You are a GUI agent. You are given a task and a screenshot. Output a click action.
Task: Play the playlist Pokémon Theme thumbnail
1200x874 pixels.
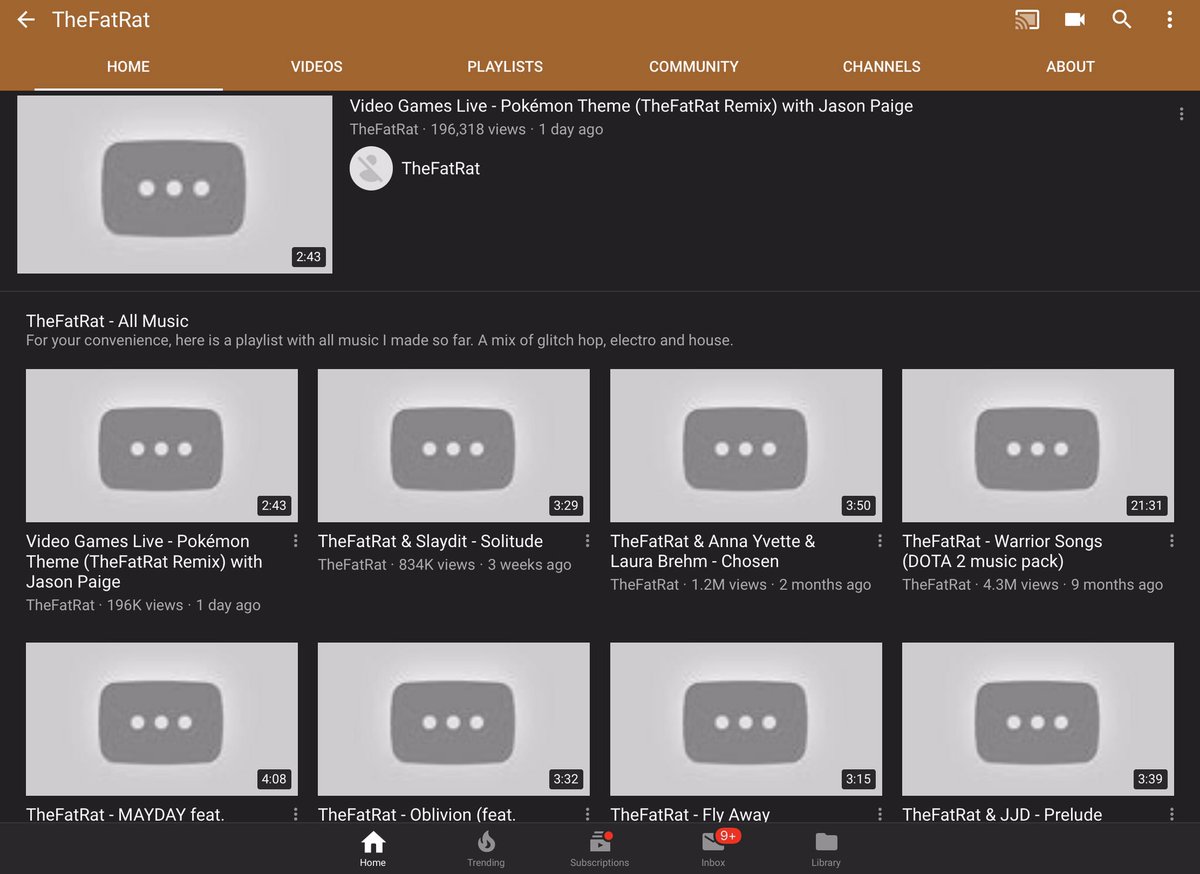[162, 446]
